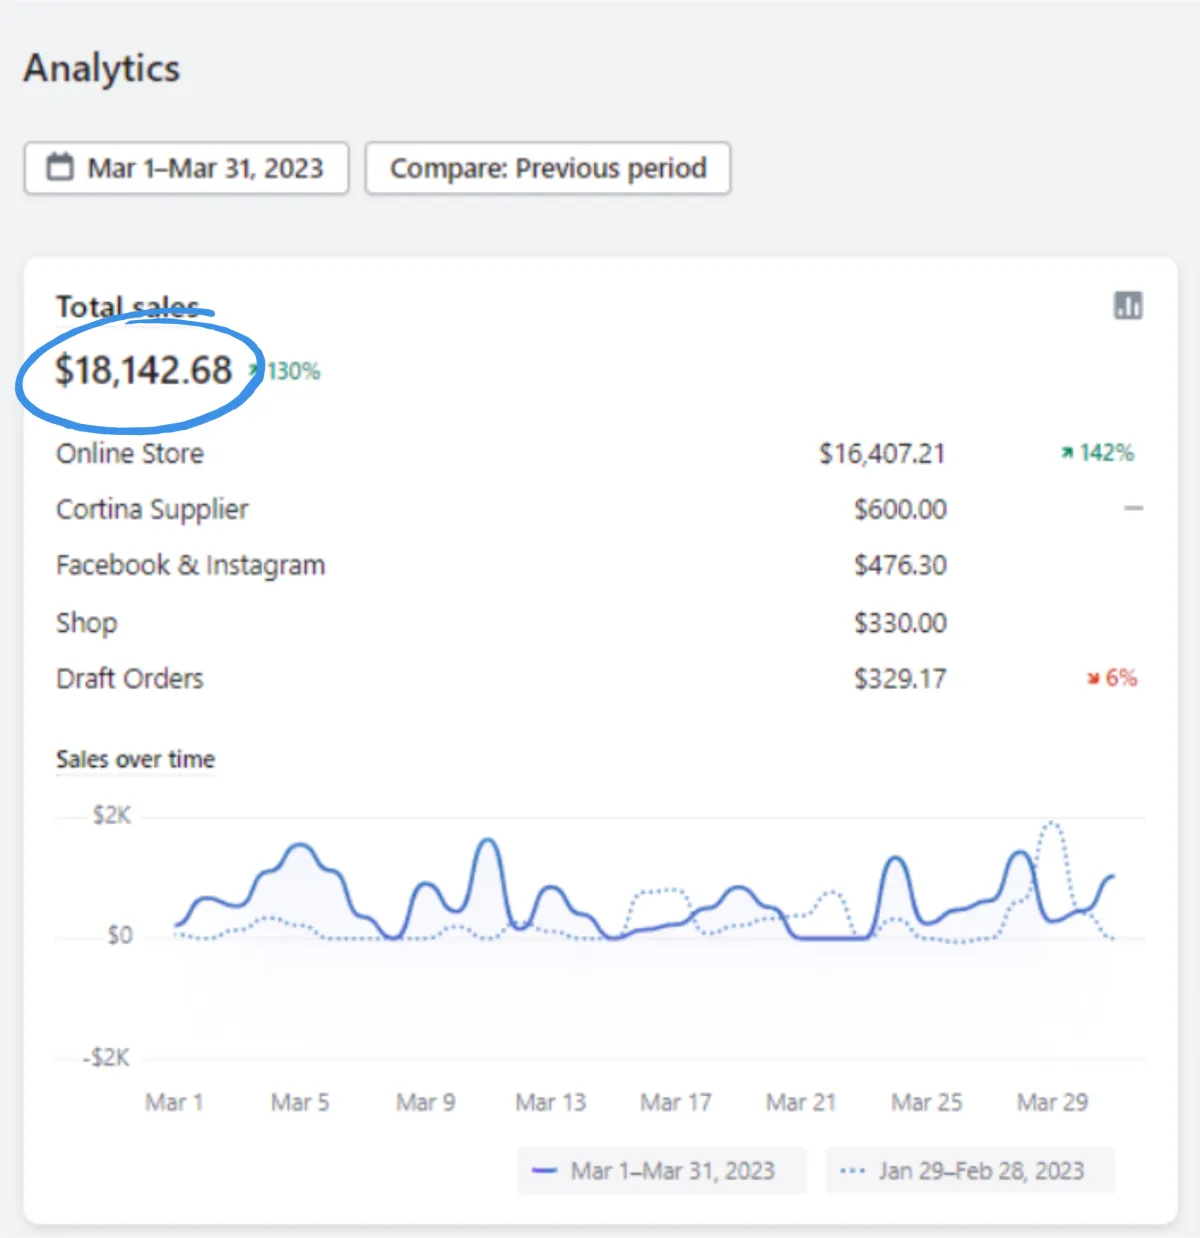1200x1238 pixels.
Task: Click the green arrow beside 142%
Action: (1067, 453)
